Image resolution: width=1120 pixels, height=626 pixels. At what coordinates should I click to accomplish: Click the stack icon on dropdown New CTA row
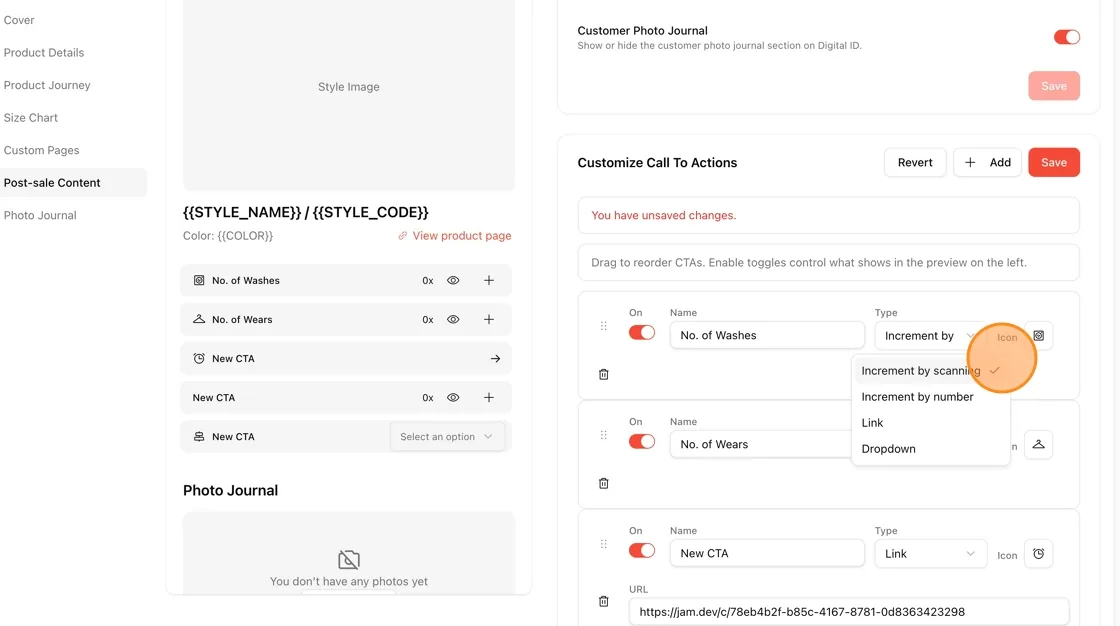click(x=199, y=437)
